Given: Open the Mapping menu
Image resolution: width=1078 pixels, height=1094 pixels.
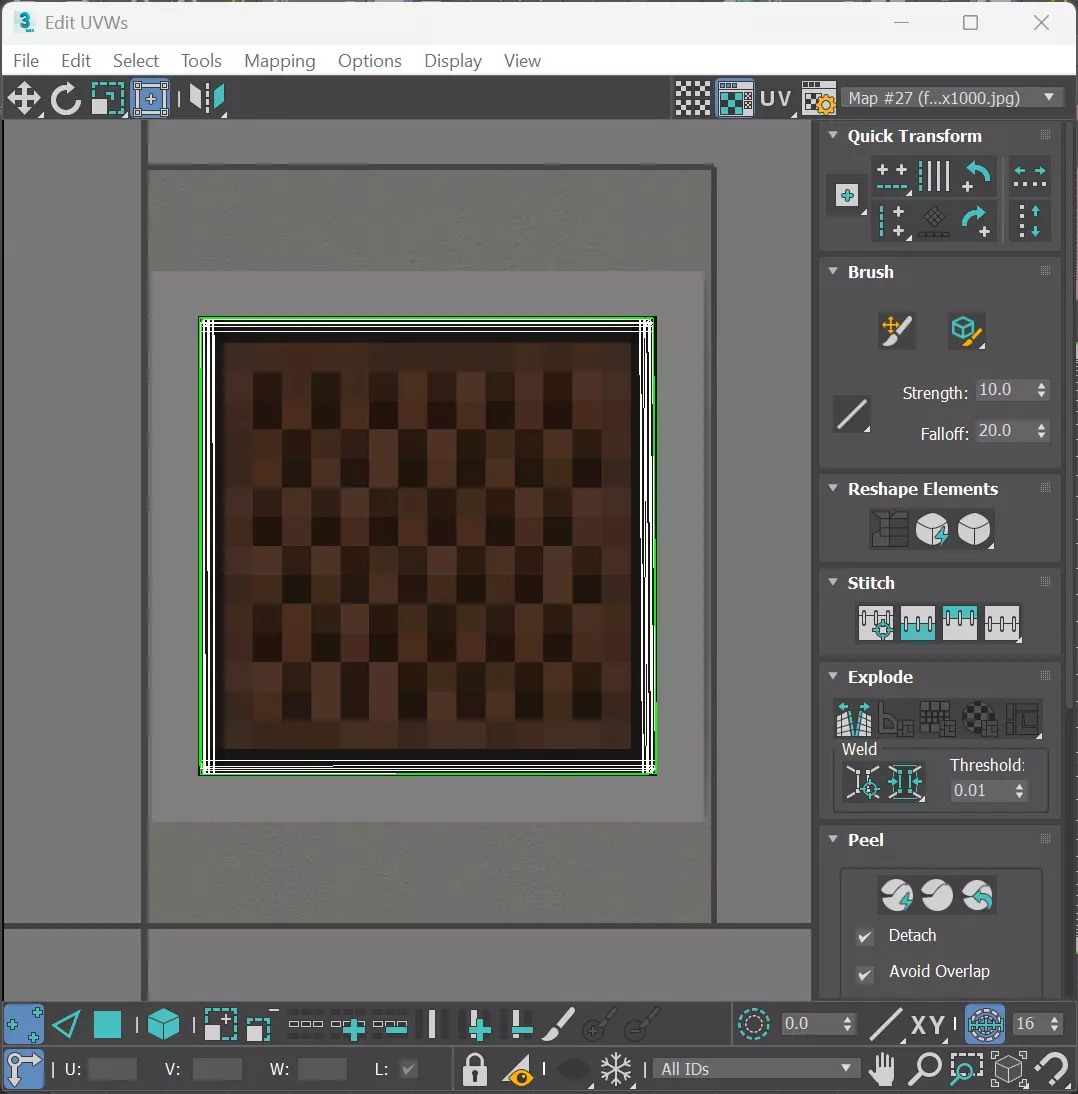Looking at the screenshot, I should (280, 61).
